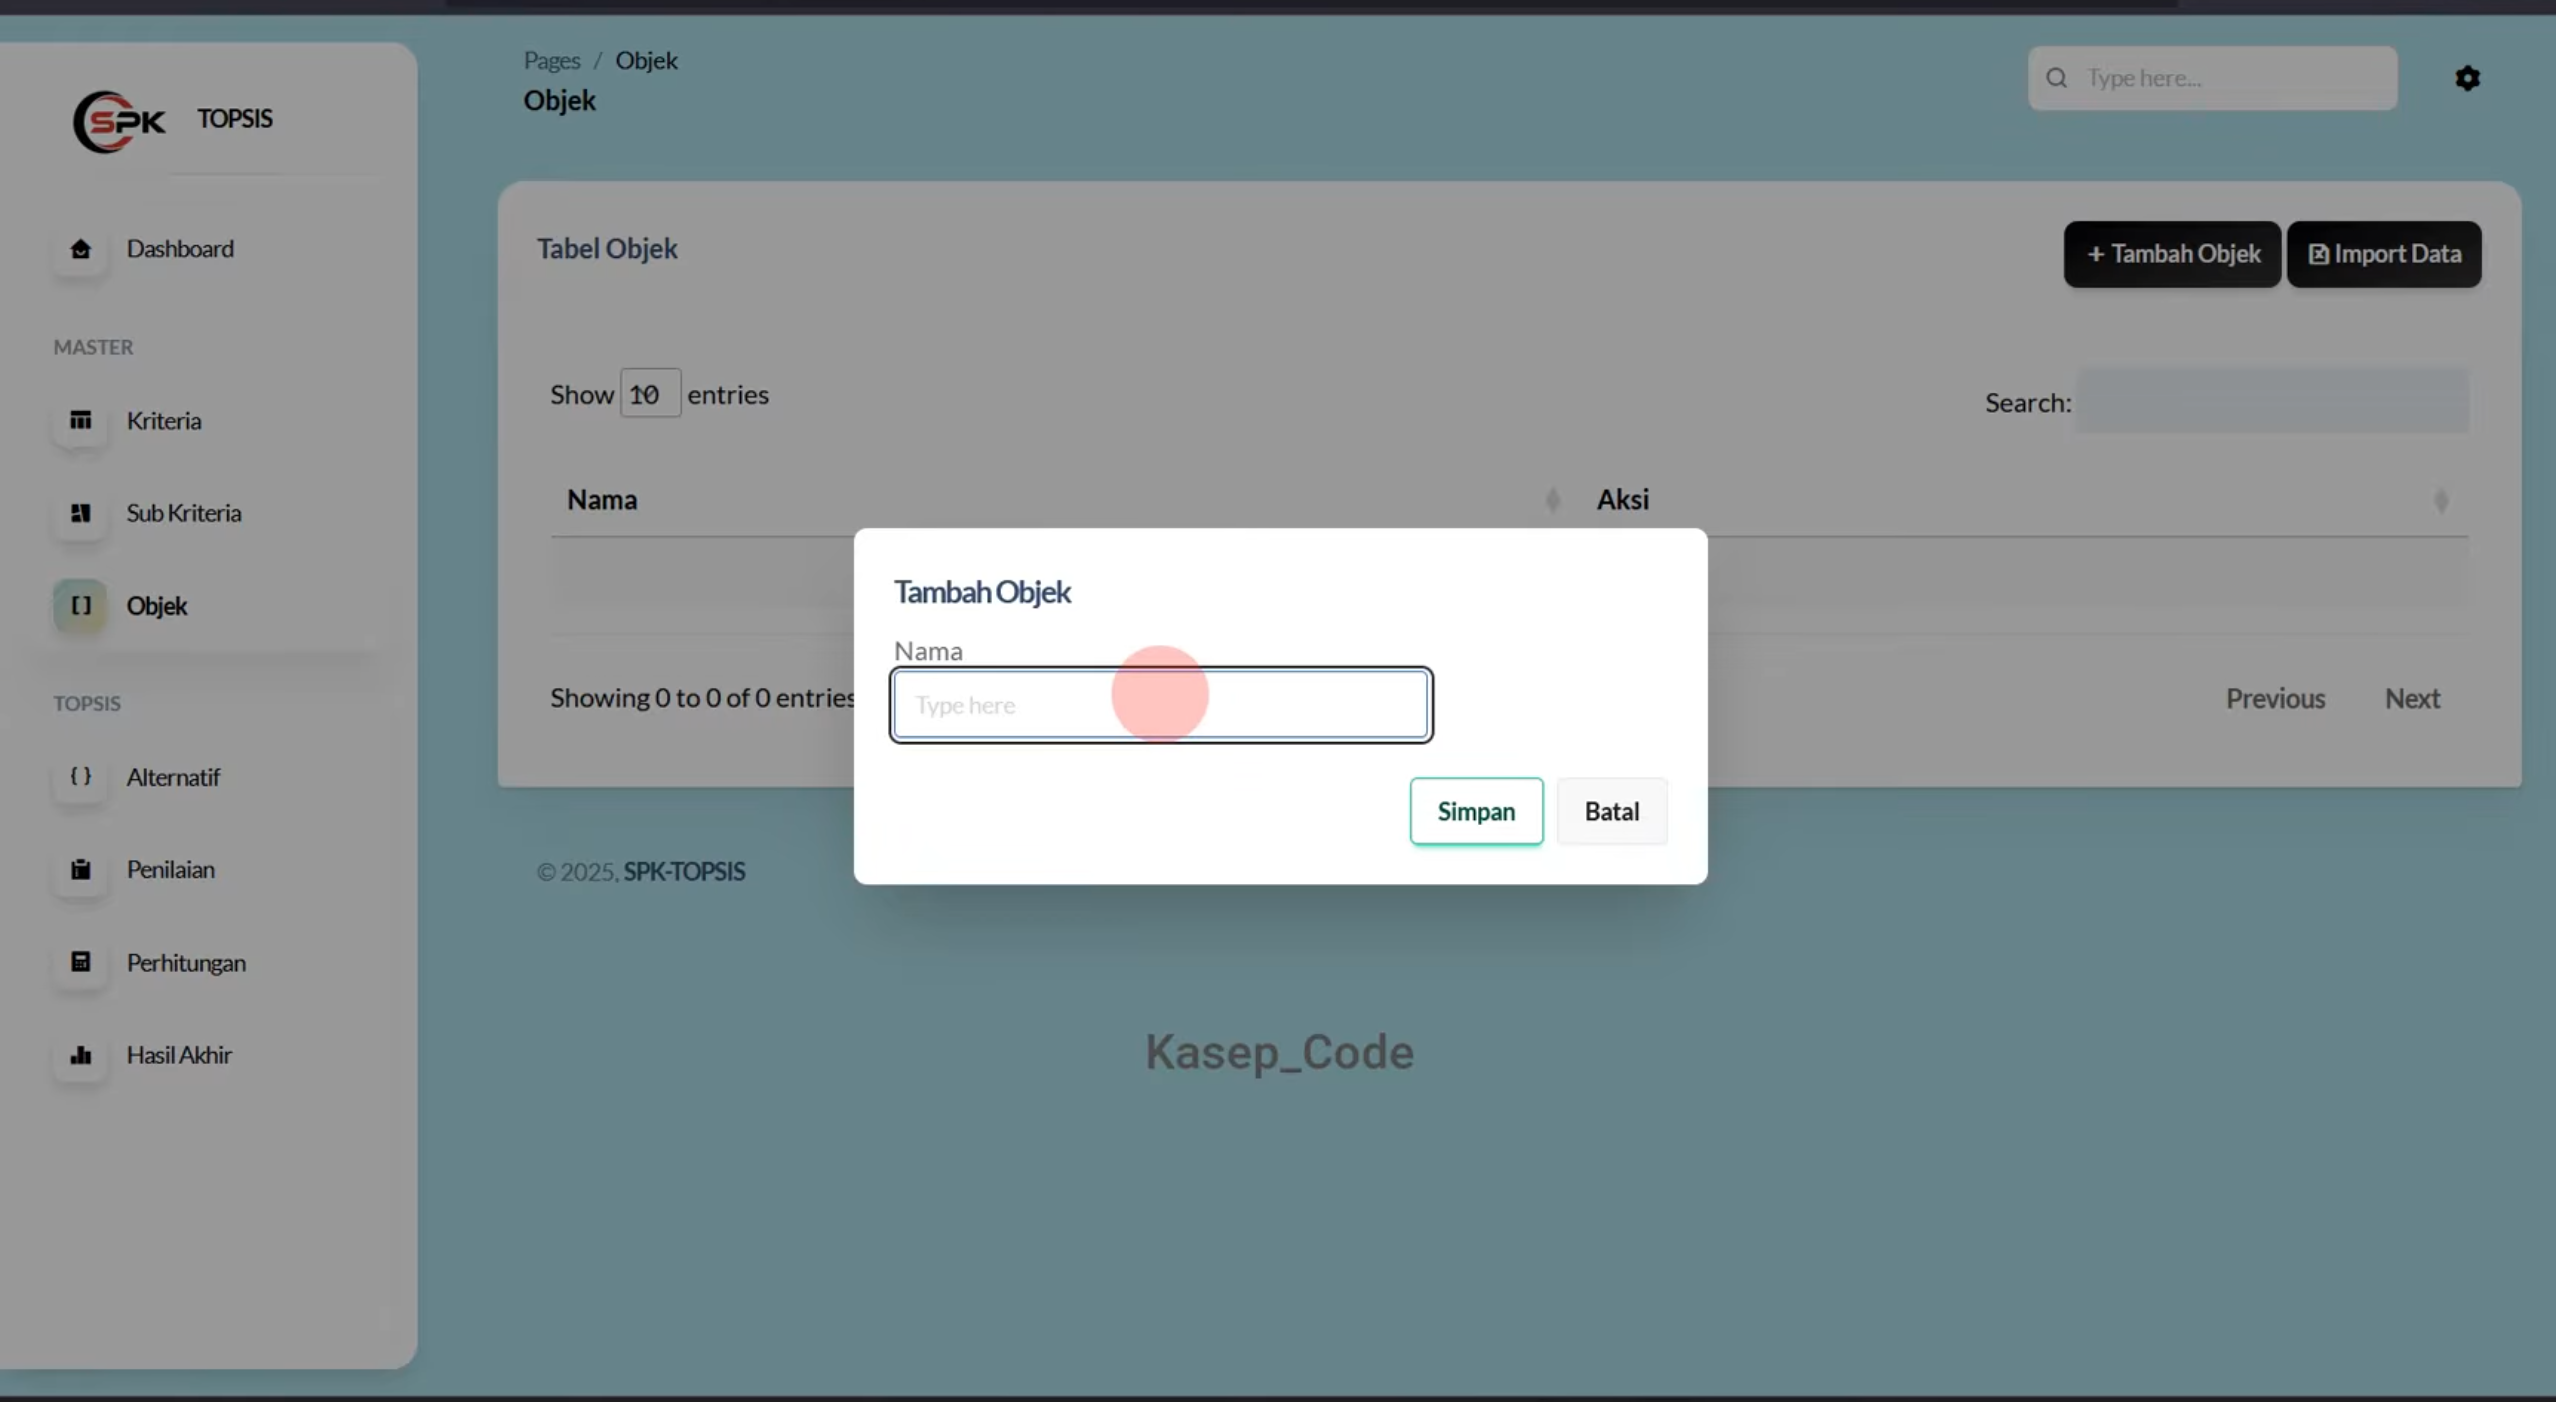
Task: Go to Previous page
Action: (2275, 698)
